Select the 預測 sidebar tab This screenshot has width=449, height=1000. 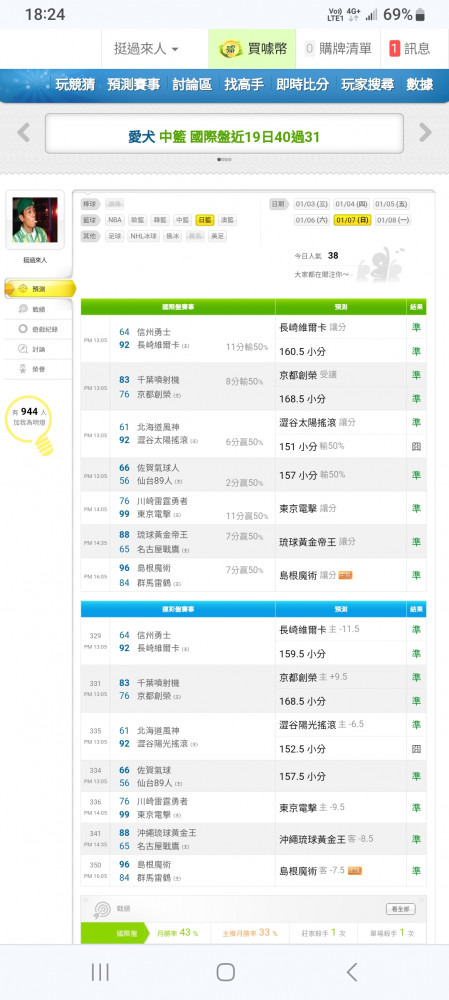point(40,289)
